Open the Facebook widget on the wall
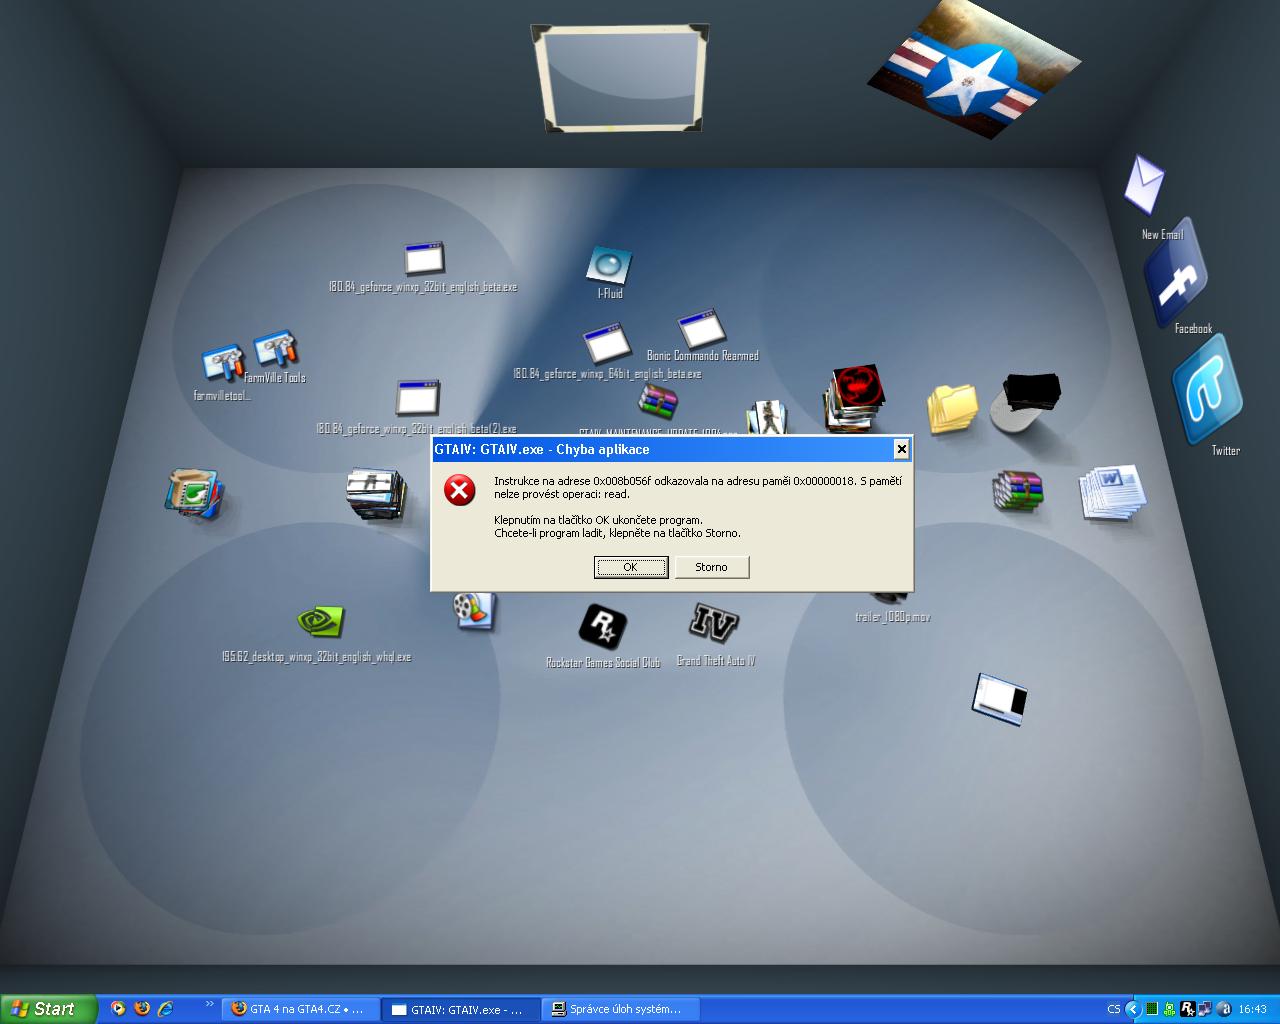 tap(1176, 276)
